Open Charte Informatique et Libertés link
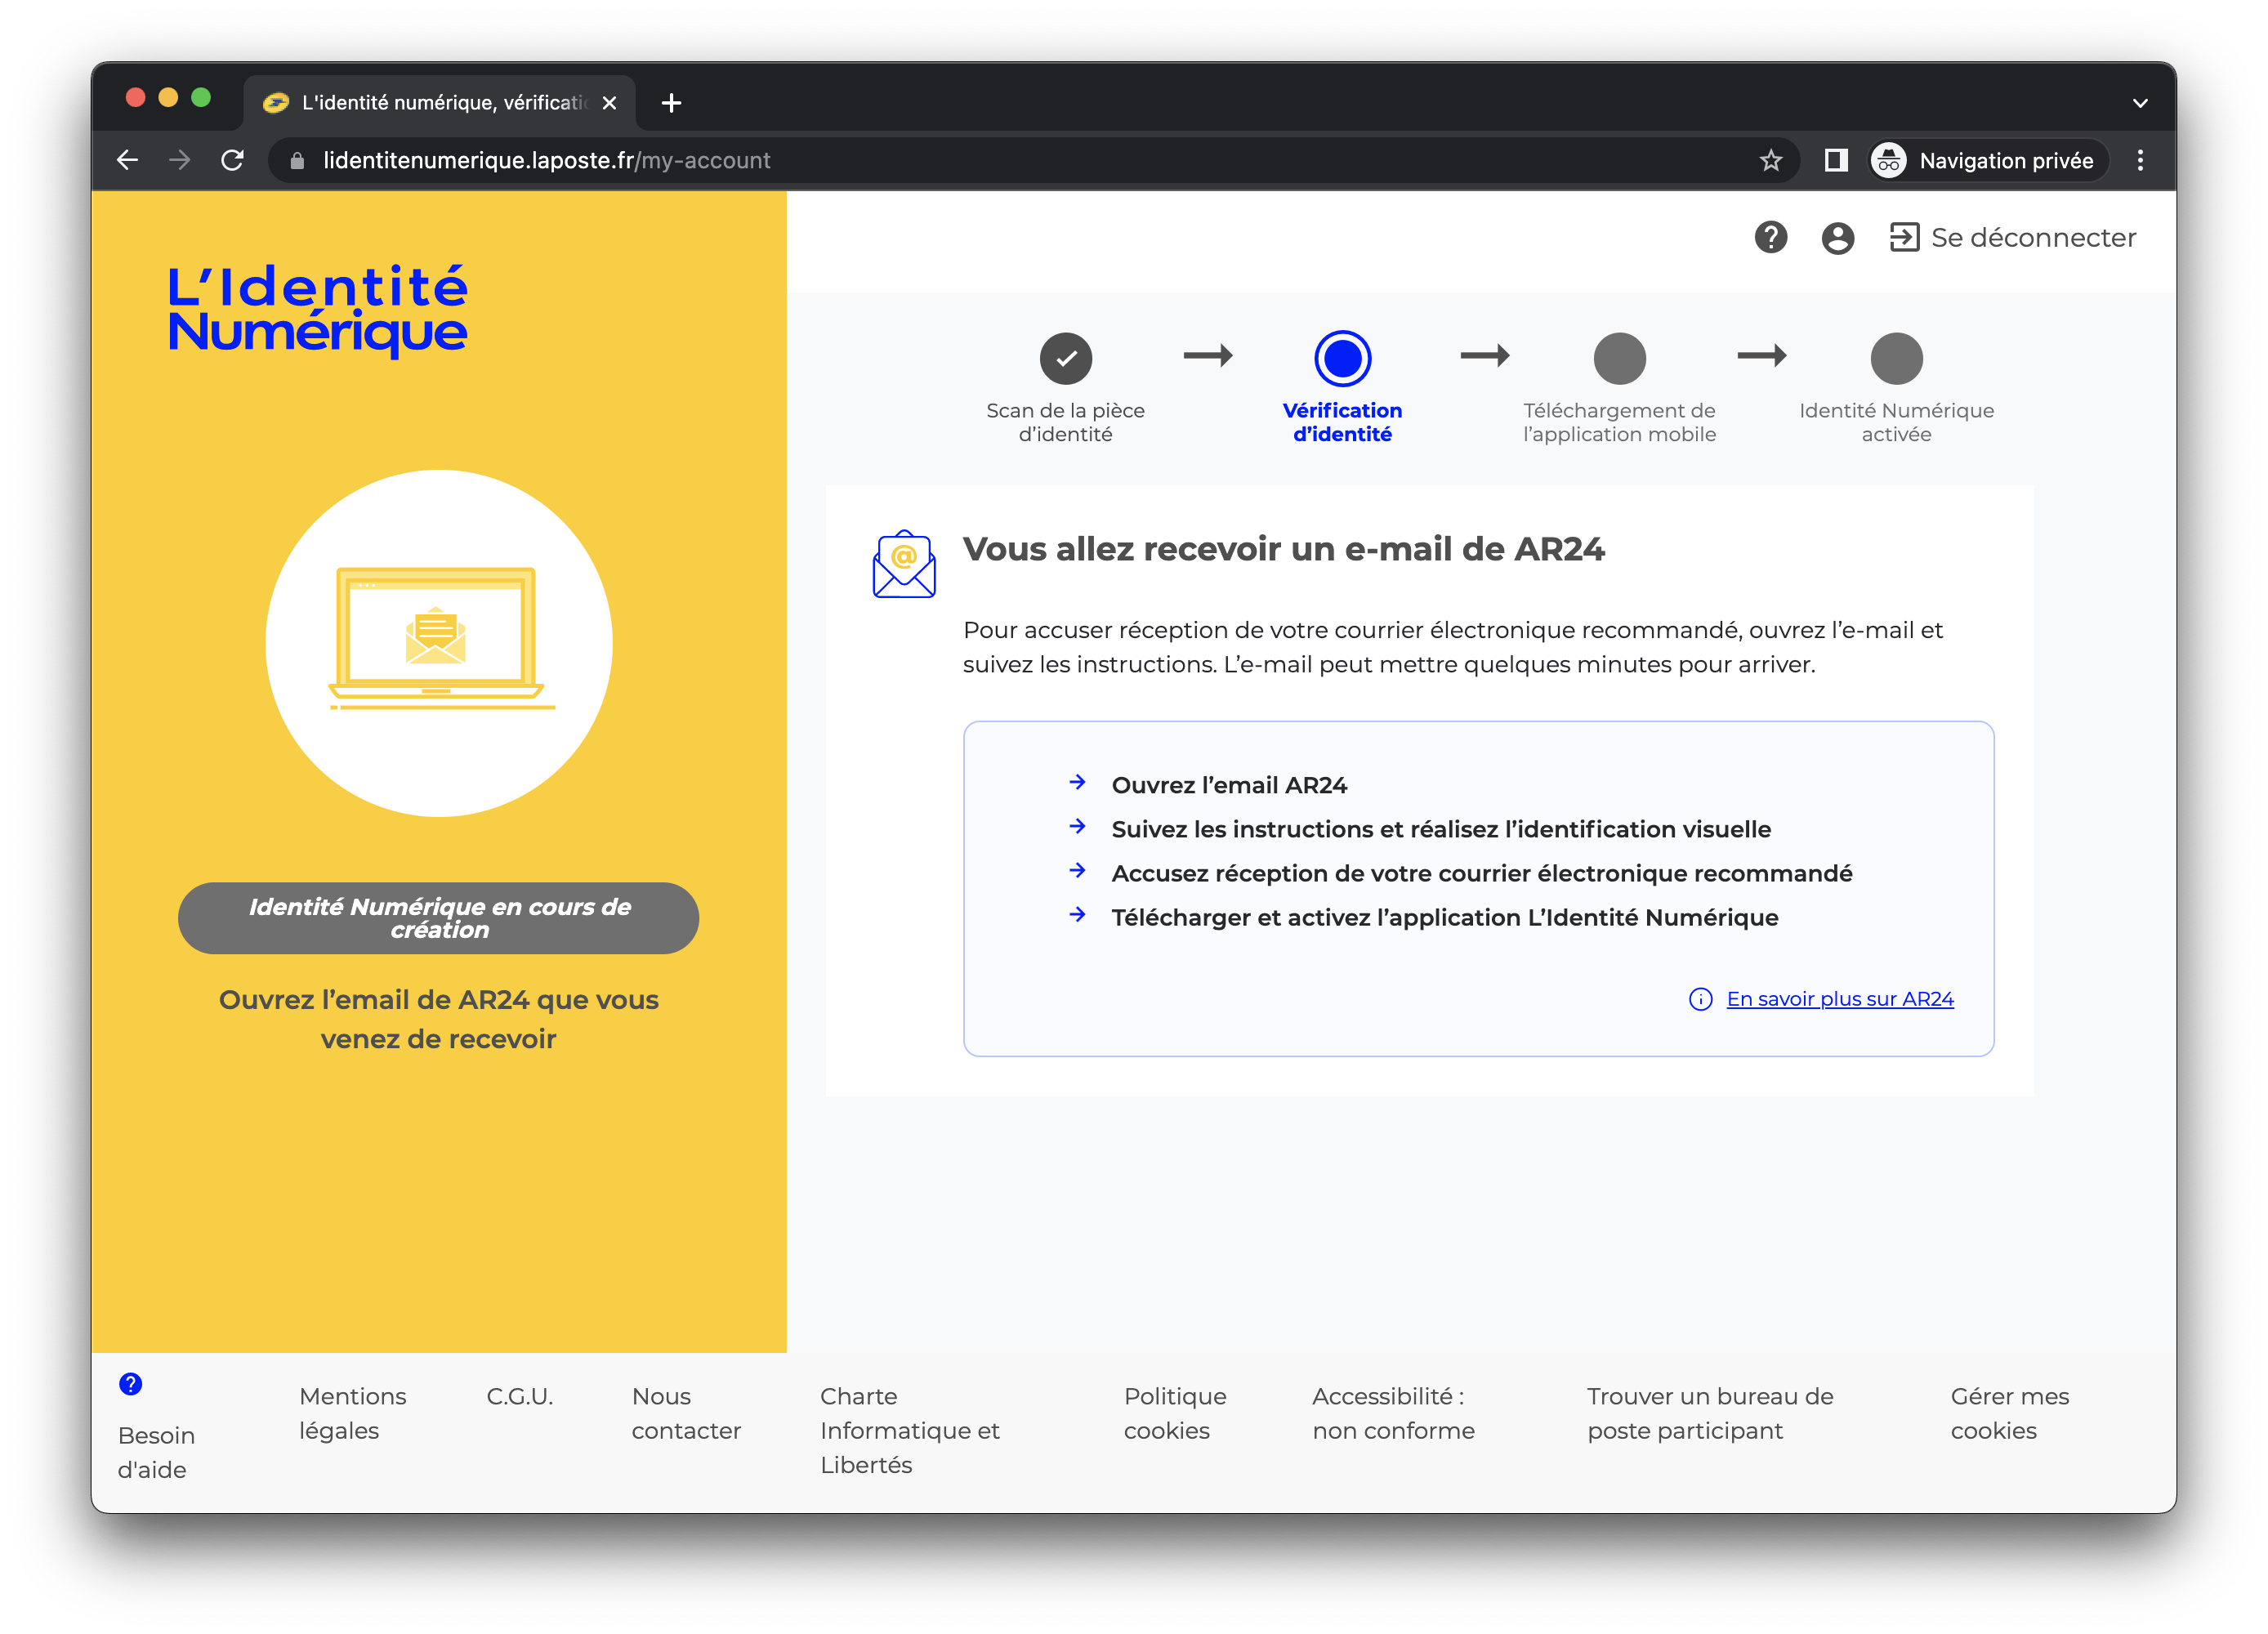Image resolution: width=2268 pixels, height=1634 pixels. tap(910, 1430)
